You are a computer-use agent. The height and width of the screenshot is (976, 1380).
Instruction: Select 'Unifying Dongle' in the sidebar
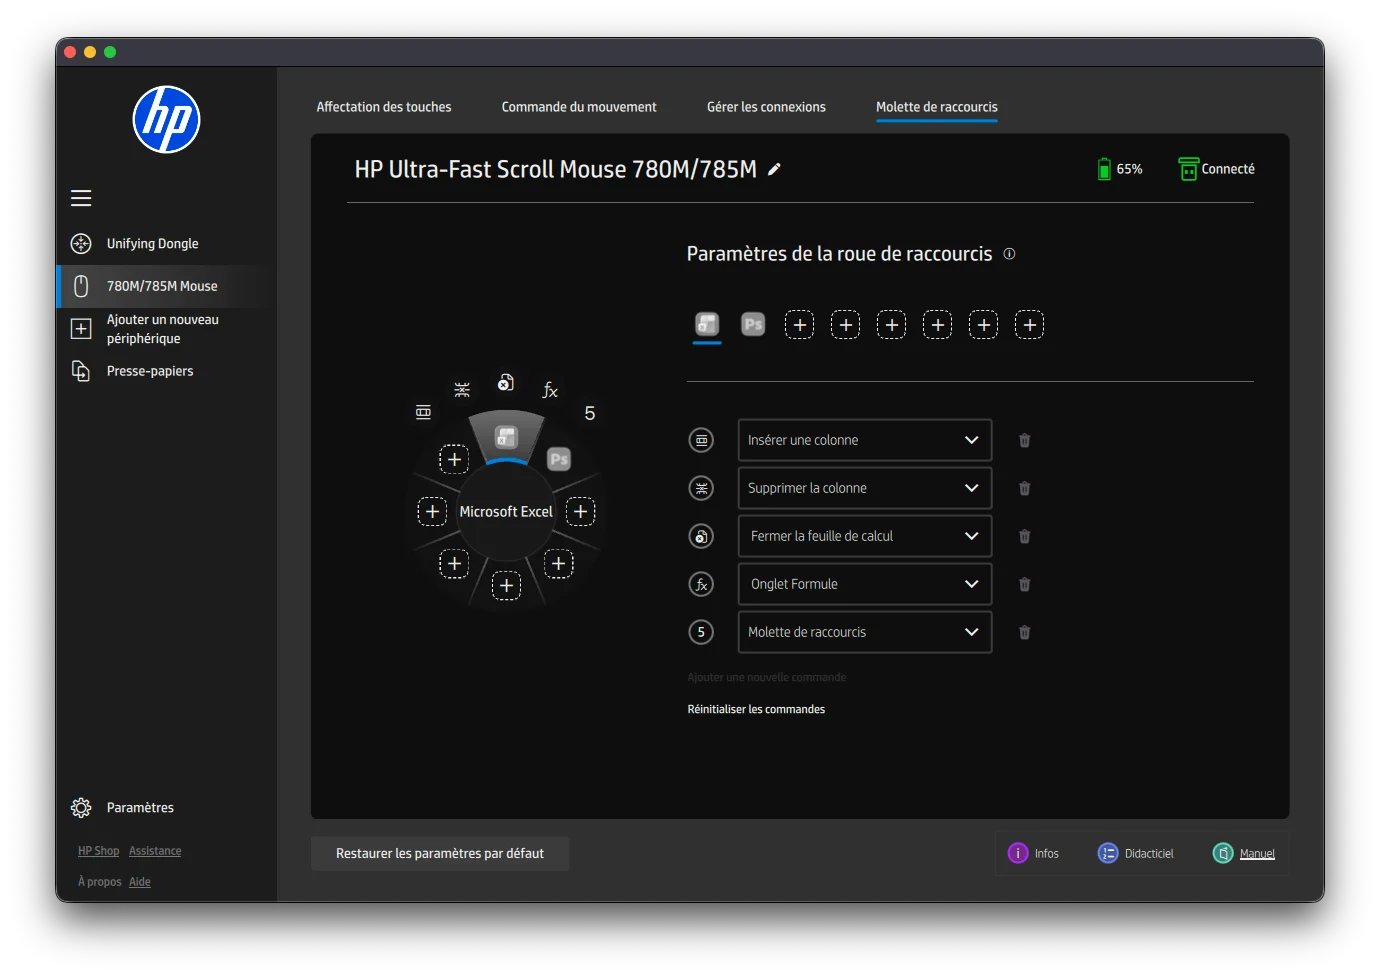(152, 244)
